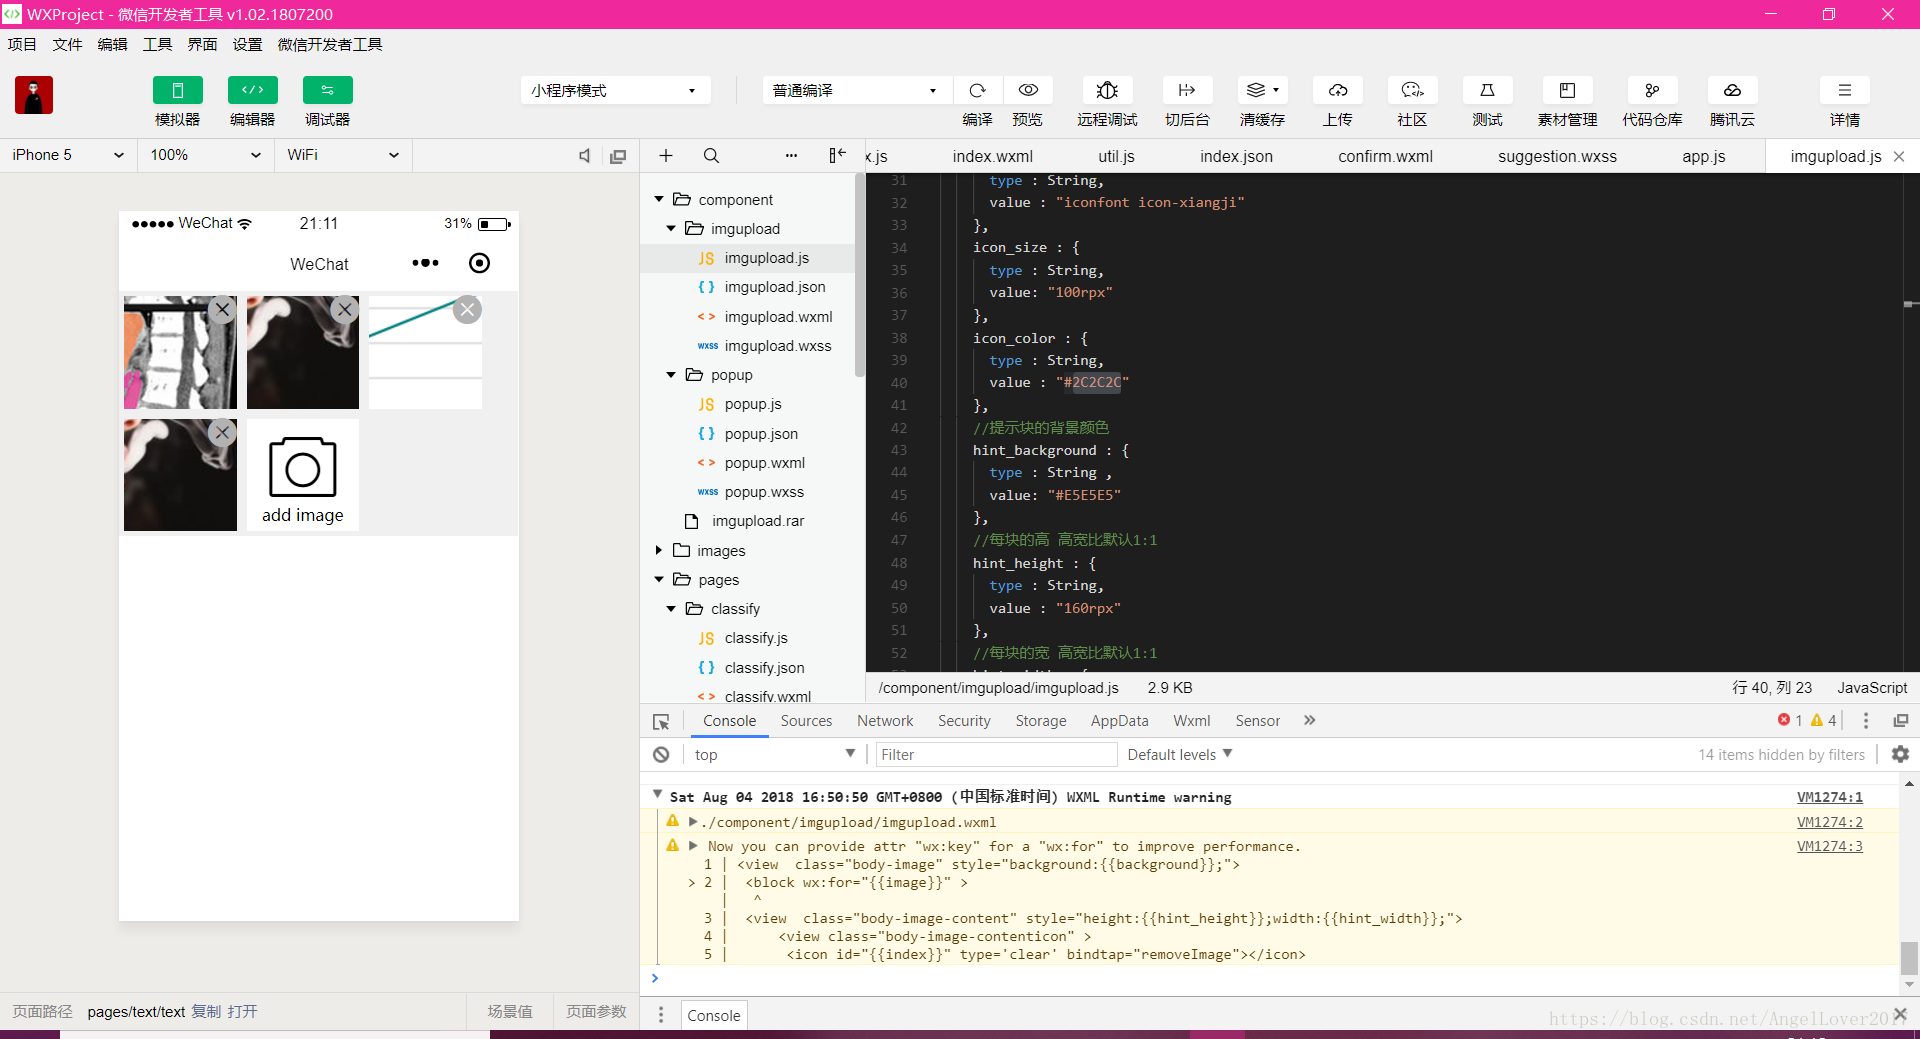Open Tencent Cloud (腾讯云)
The width and height of the screenshot is (1920, 1039).
tap(1732, 90)
